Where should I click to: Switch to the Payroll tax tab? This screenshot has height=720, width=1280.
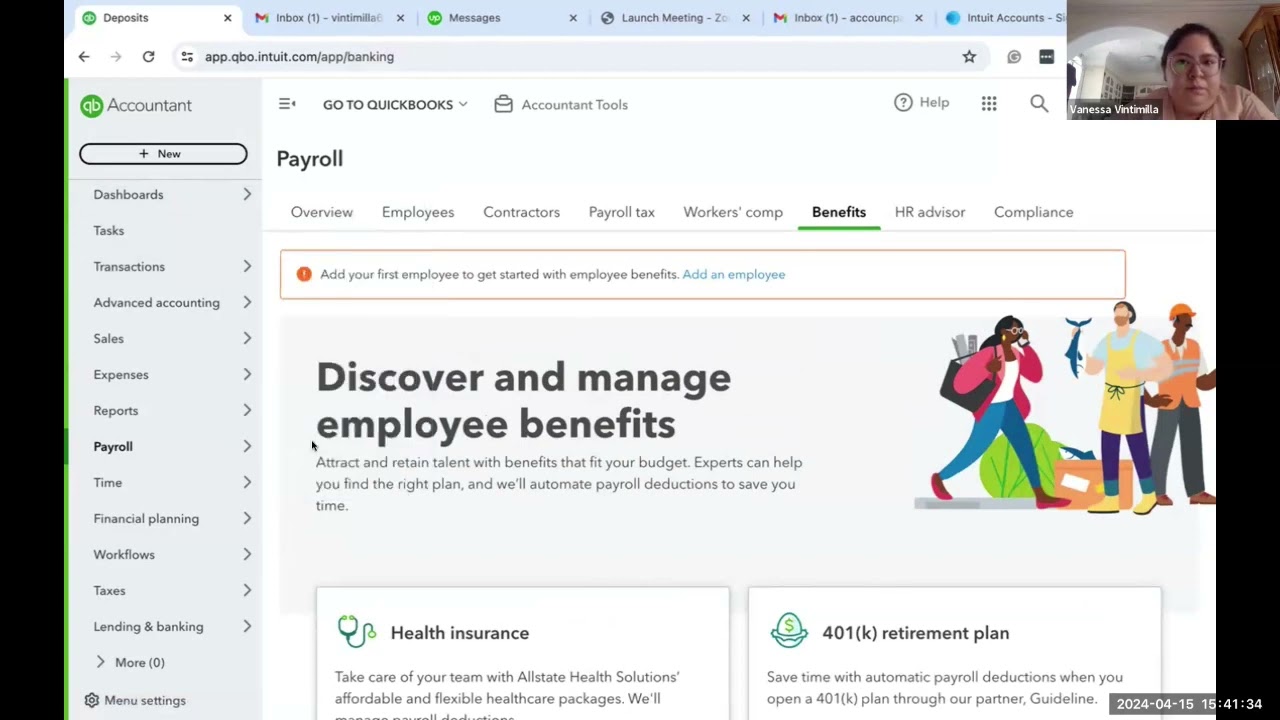click(x=622, y=212)
